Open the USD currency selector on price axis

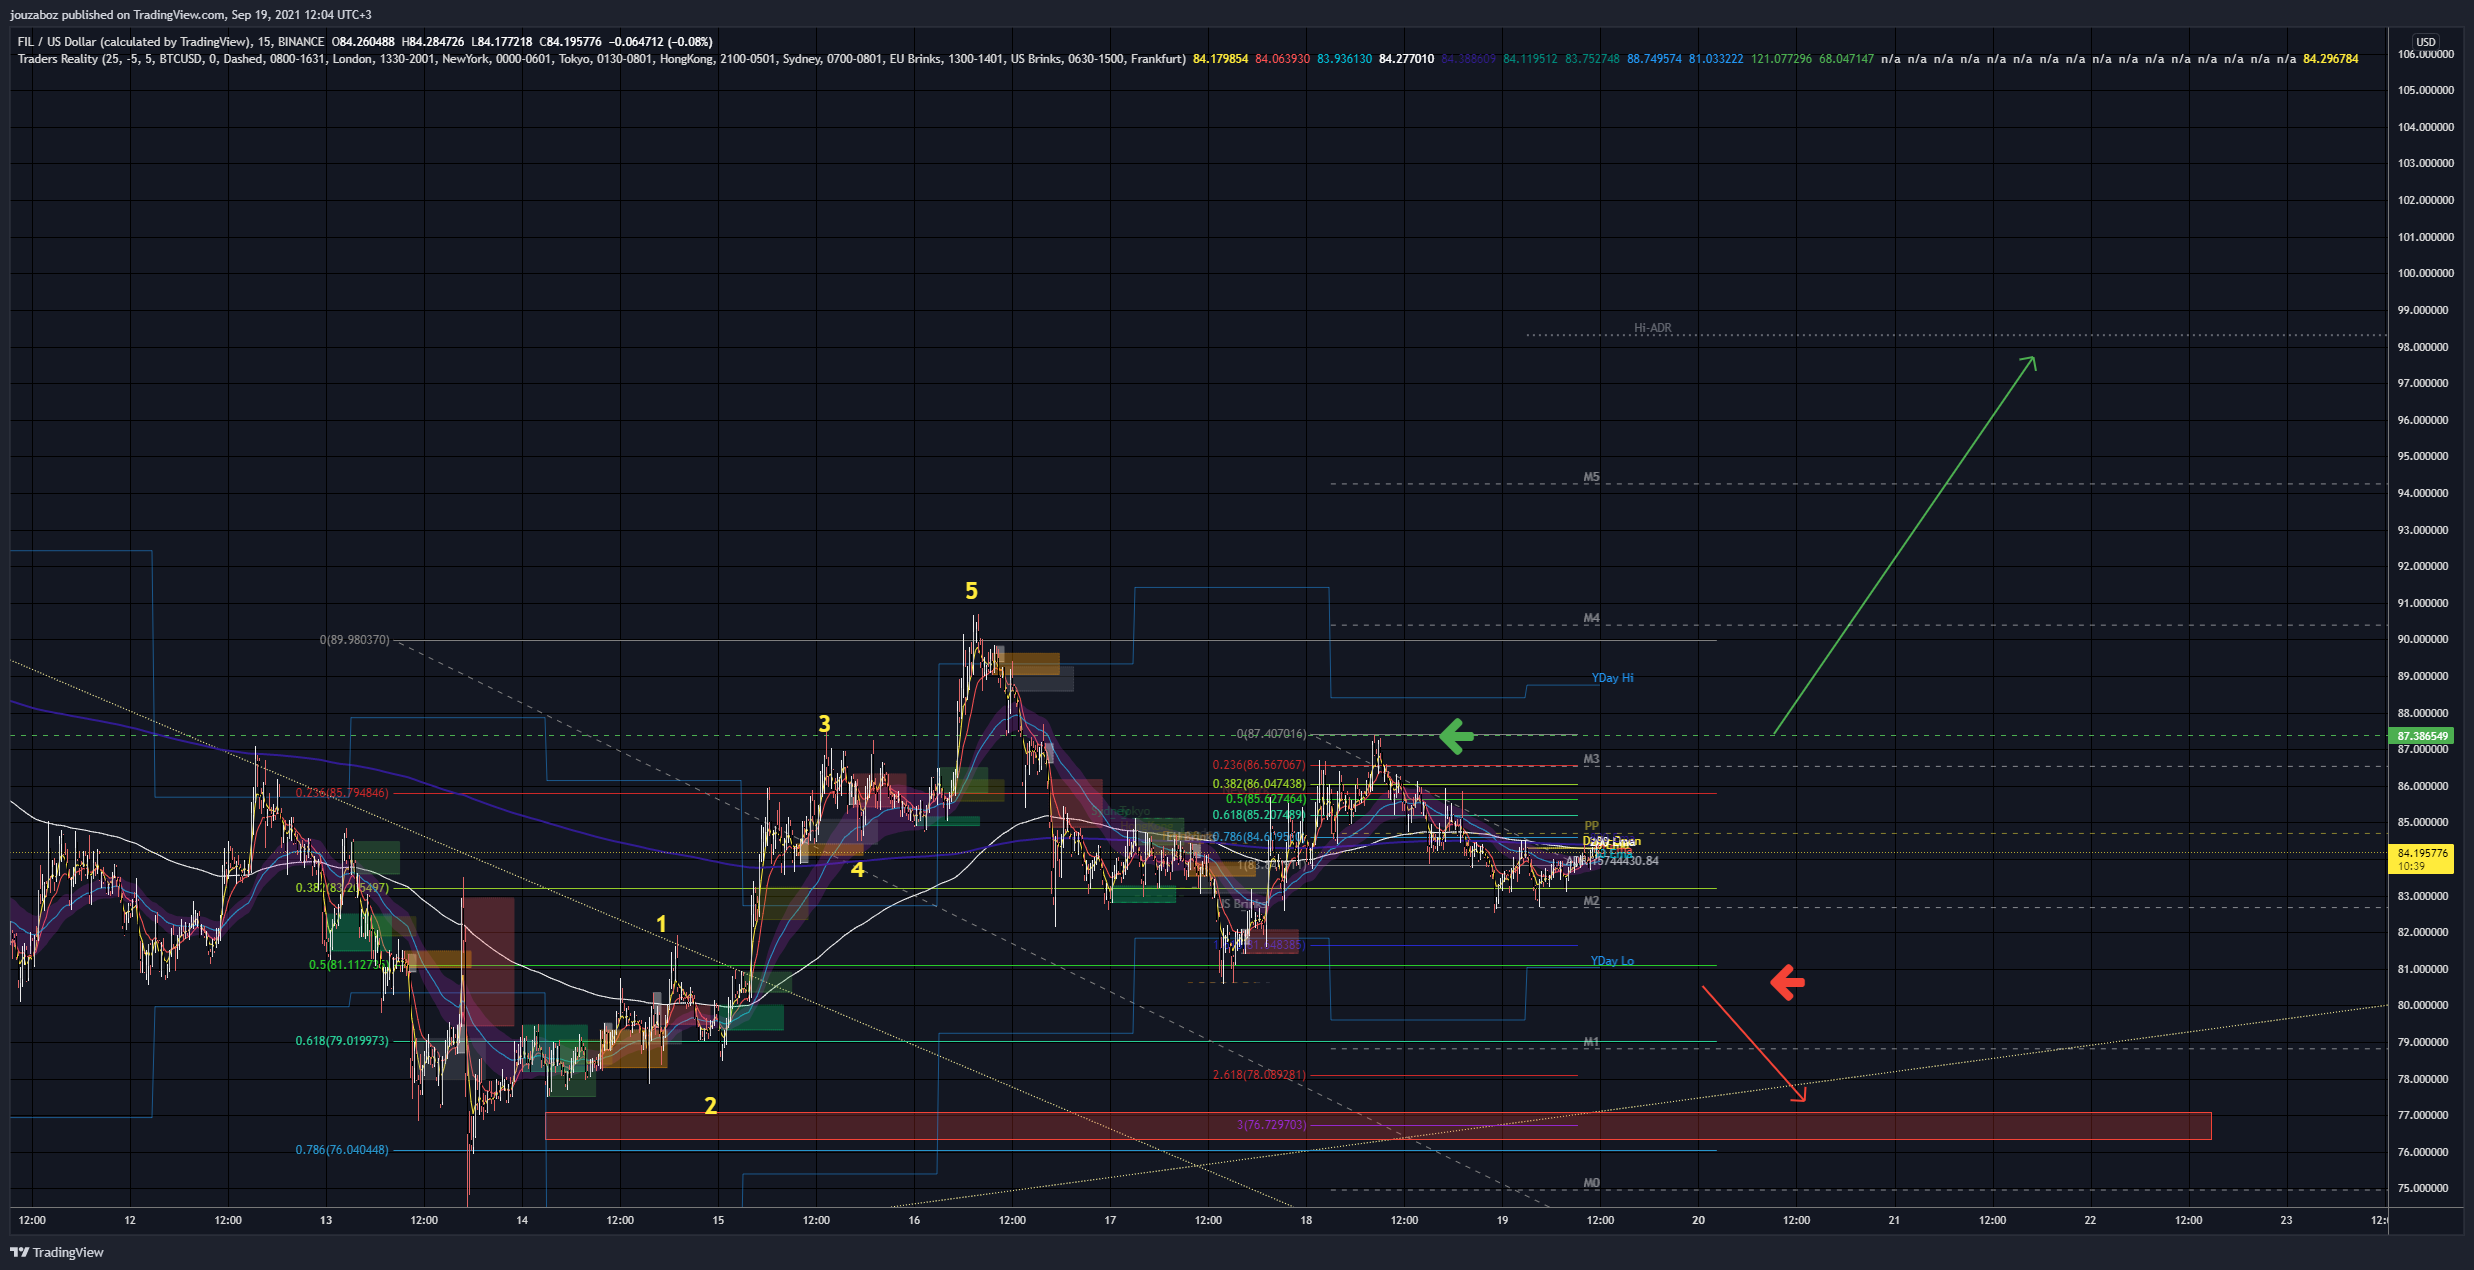coord(2425,42)
